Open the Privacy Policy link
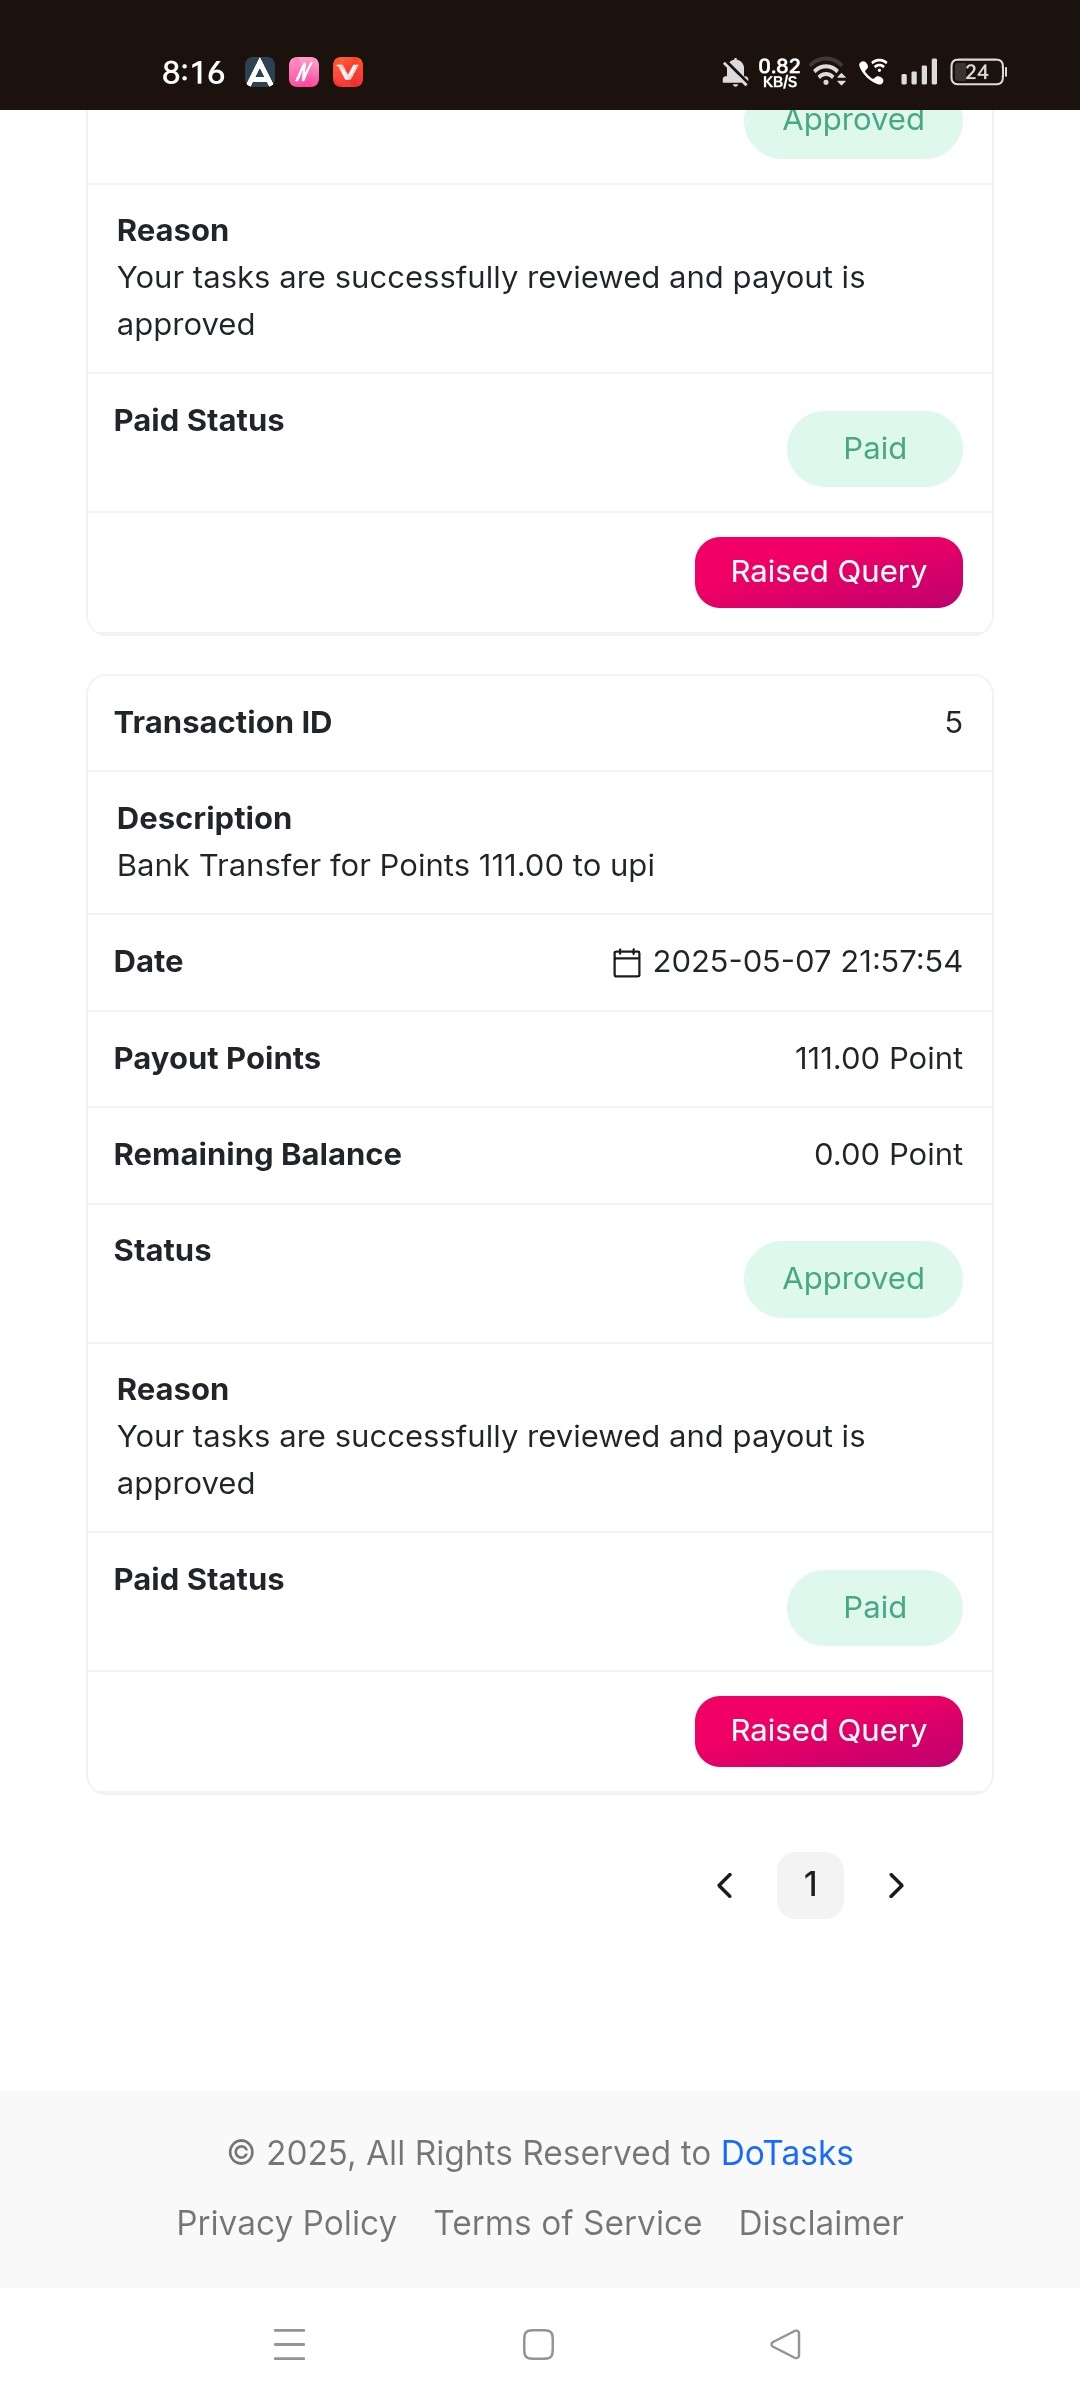 click(287, 2223)
